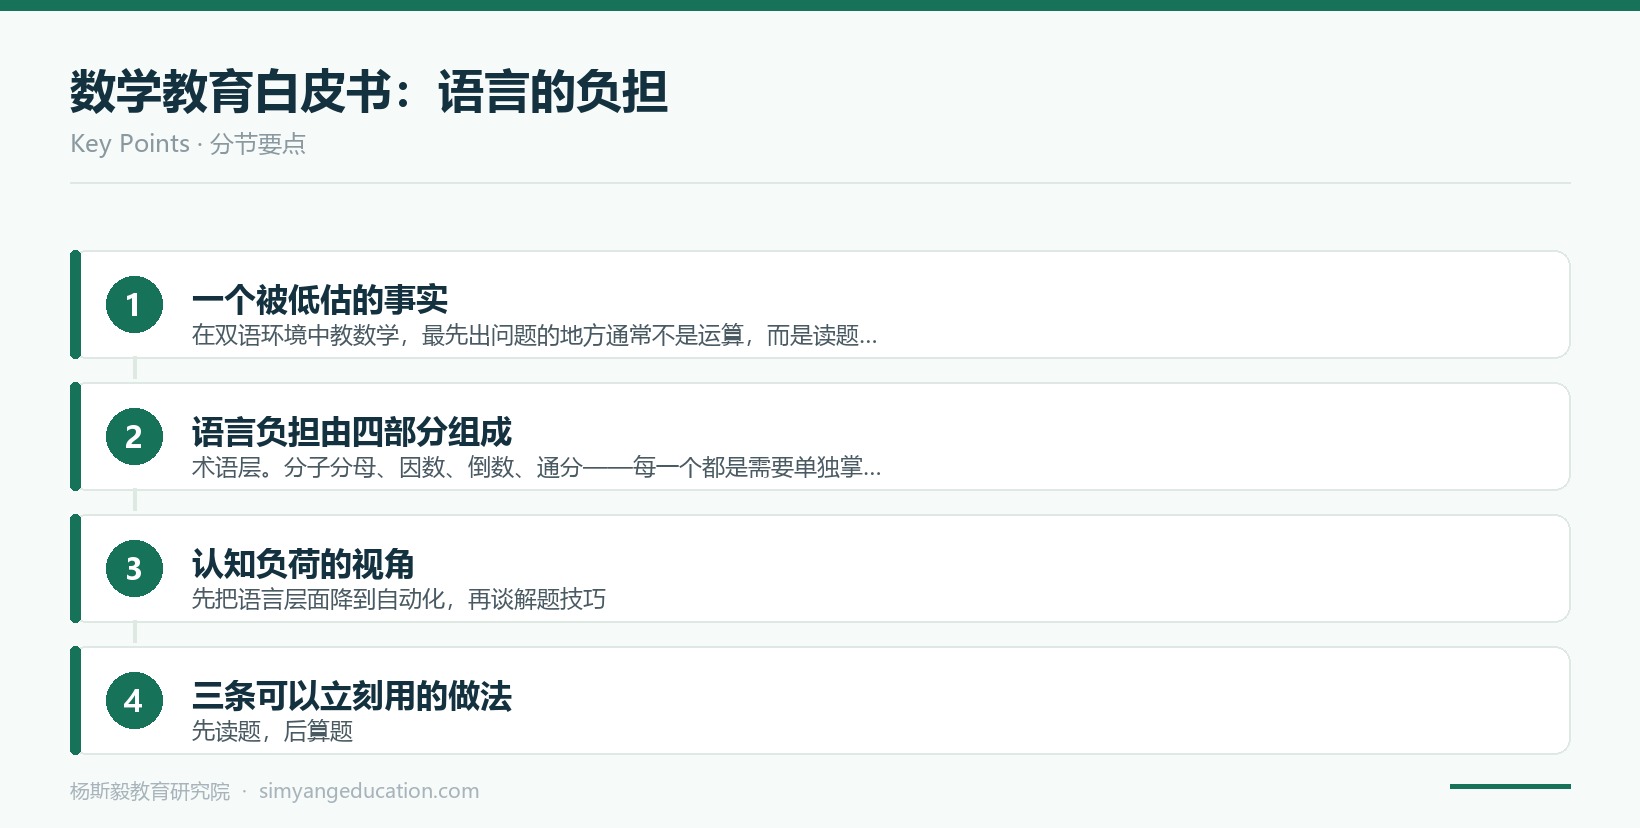The image size is (1640, 828).
Task: Click the subtitle Key Points · 分节要点
Action: coord(188,144)
